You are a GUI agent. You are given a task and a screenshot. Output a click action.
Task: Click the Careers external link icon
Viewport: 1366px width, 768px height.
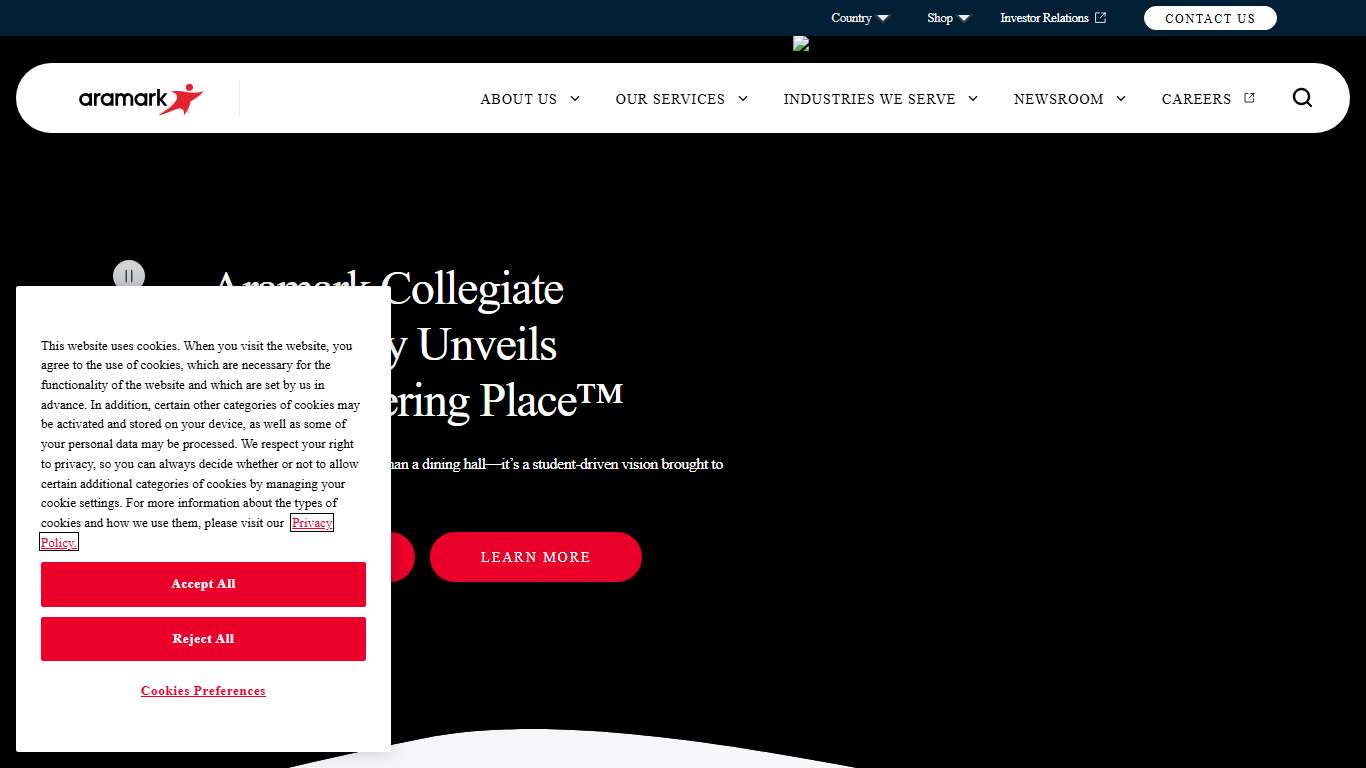pos(1249,98)
